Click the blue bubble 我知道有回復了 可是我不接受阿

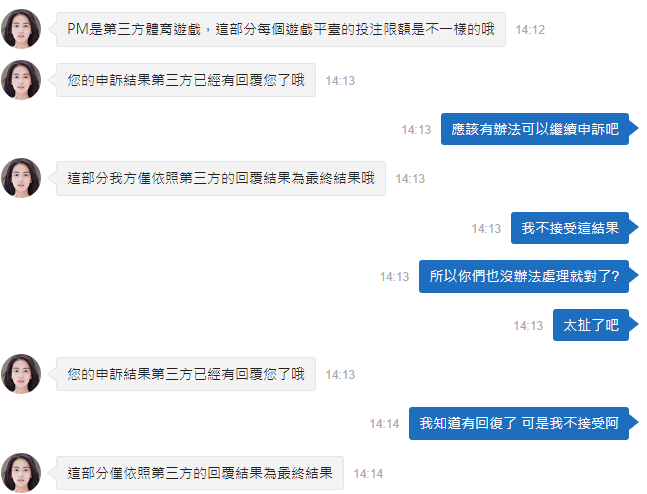tap(519, 423)
